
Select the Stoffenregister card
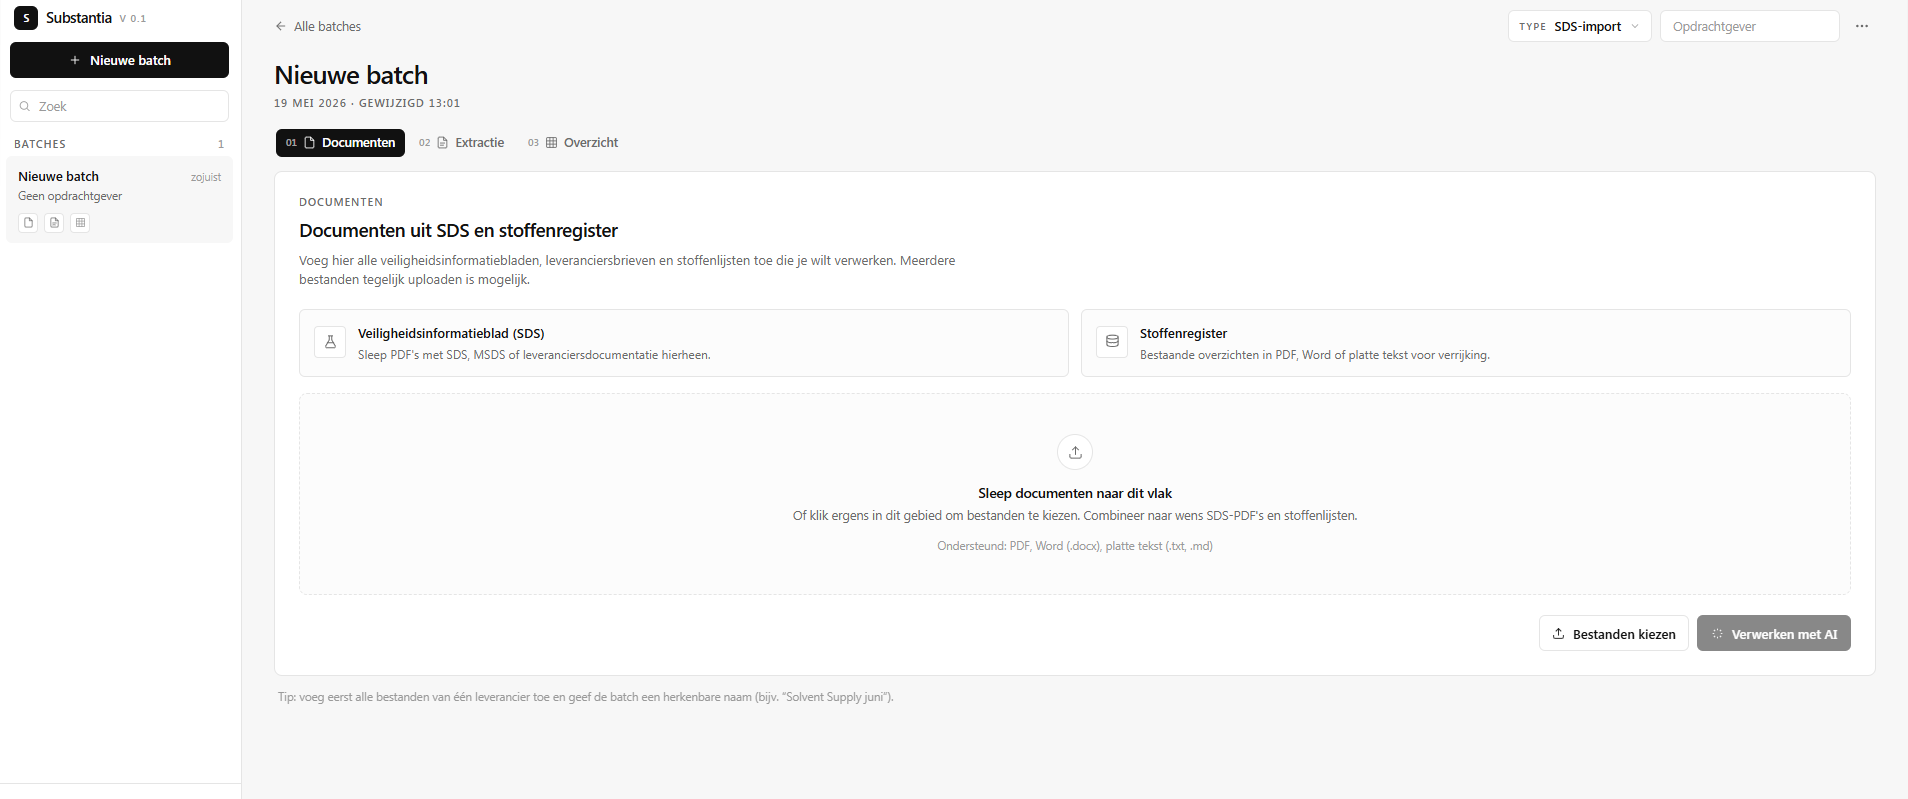pyautogui.click(x=1465, y=343)
